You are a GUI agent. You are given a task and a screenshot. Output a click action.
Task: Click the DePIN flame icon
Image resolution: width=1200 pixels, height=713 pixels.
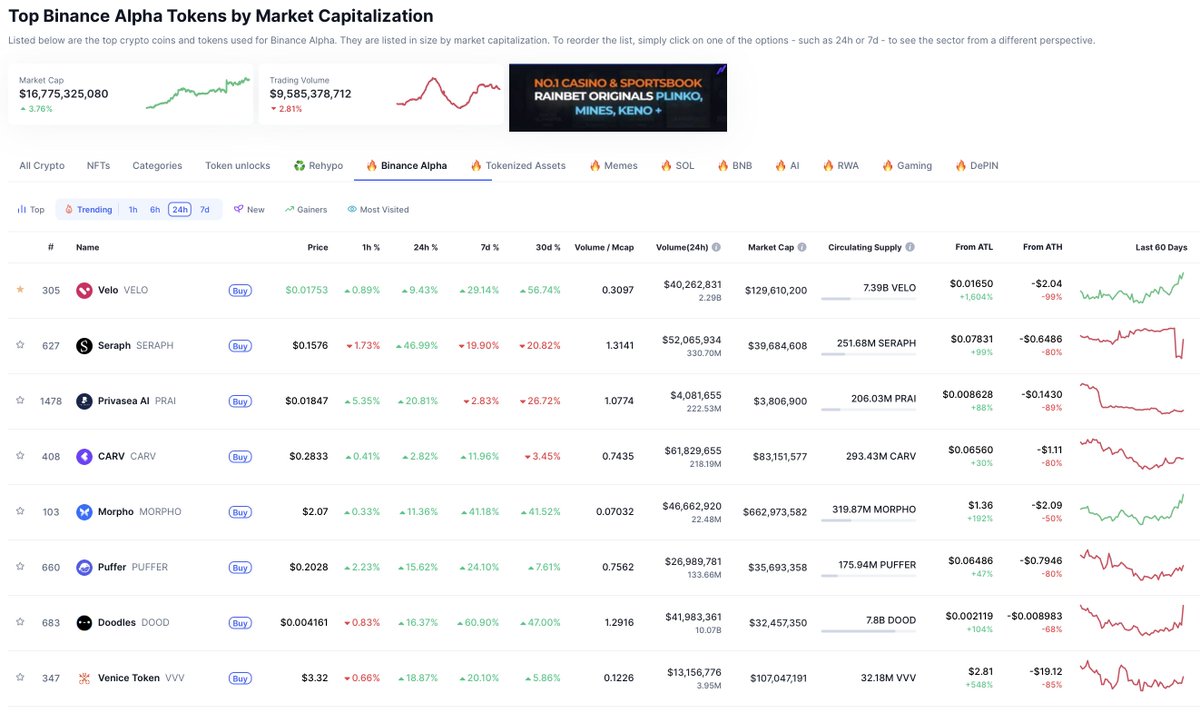(x=960, y=166)
